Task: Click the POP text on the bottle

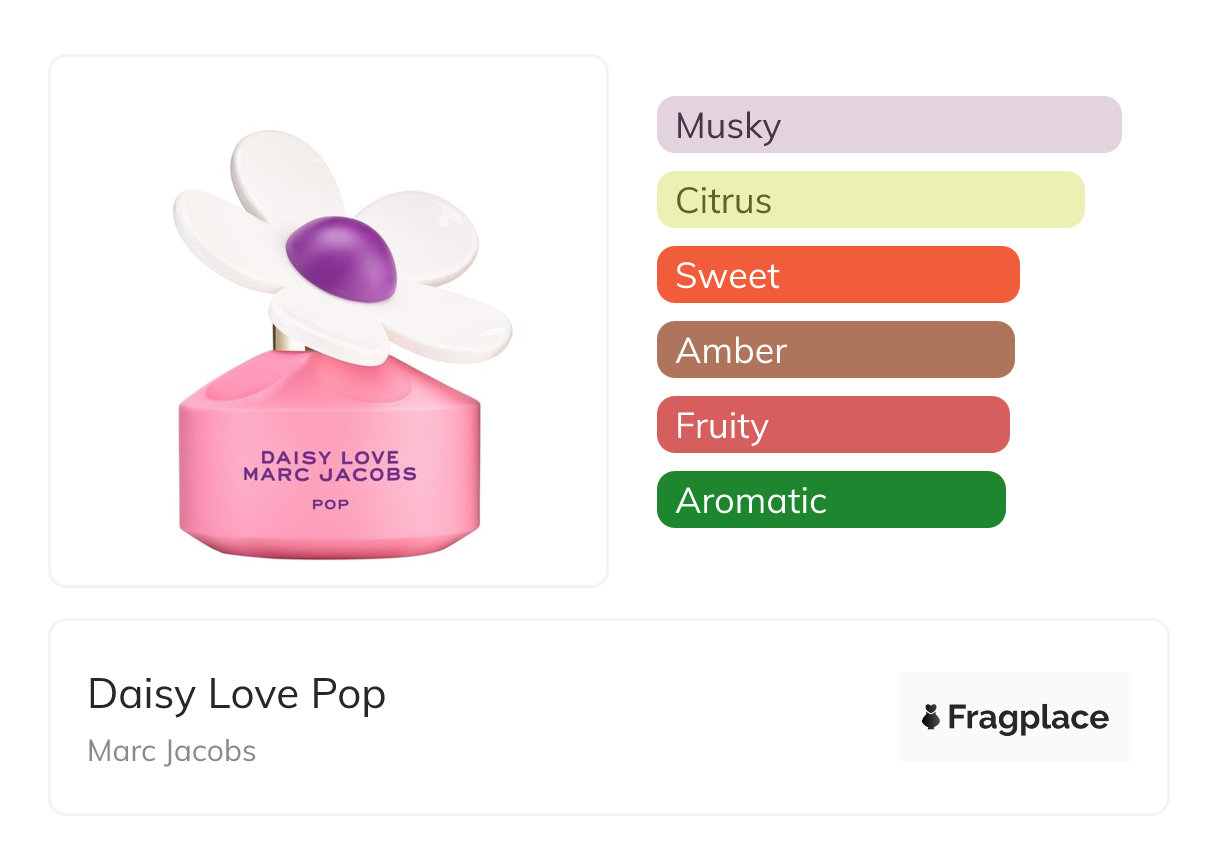Action: (330, 504)
